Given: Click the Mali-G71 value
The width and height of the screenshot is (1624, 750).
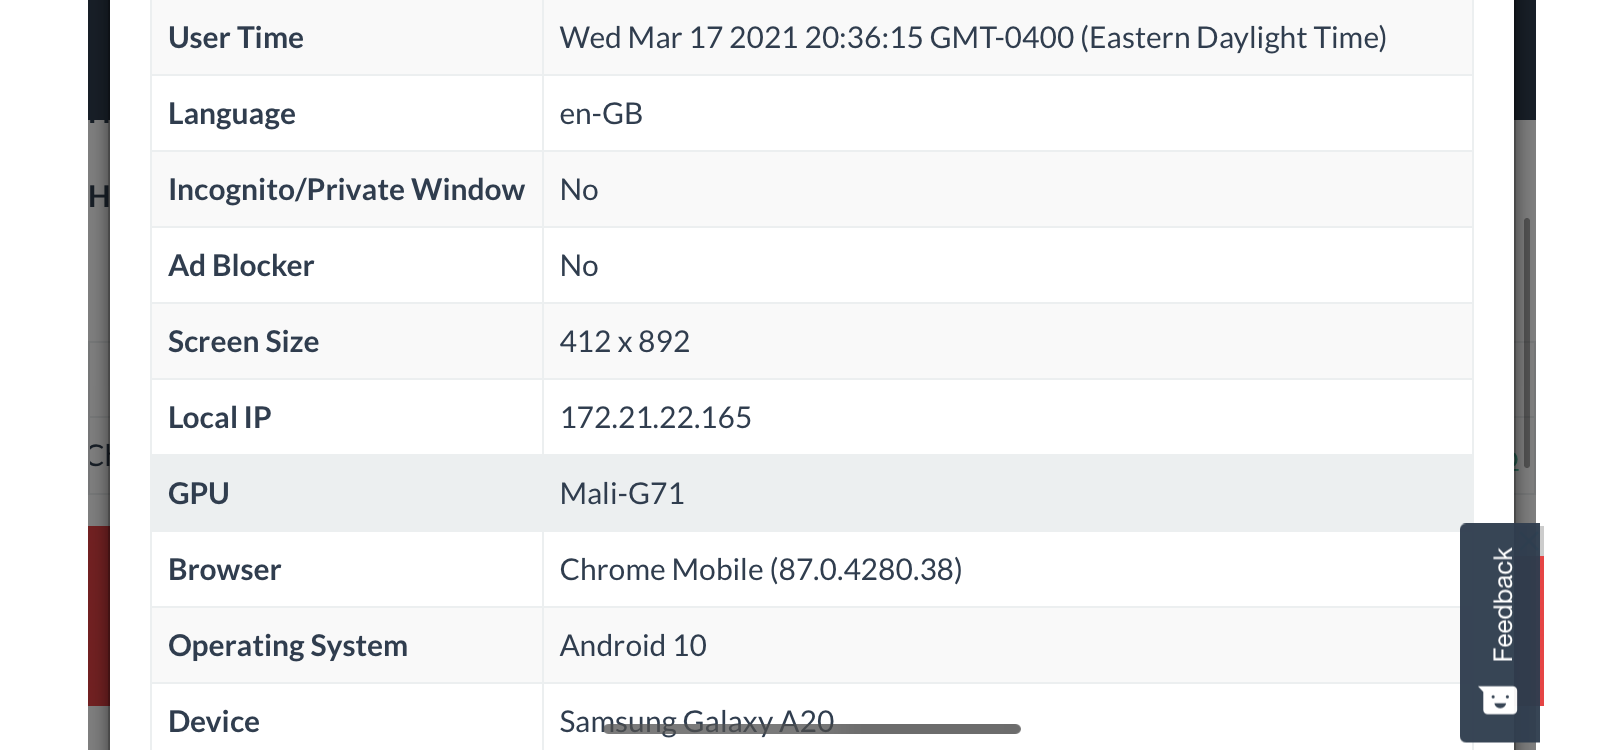Looking at the screenshot, I should (x=622, y=493).
